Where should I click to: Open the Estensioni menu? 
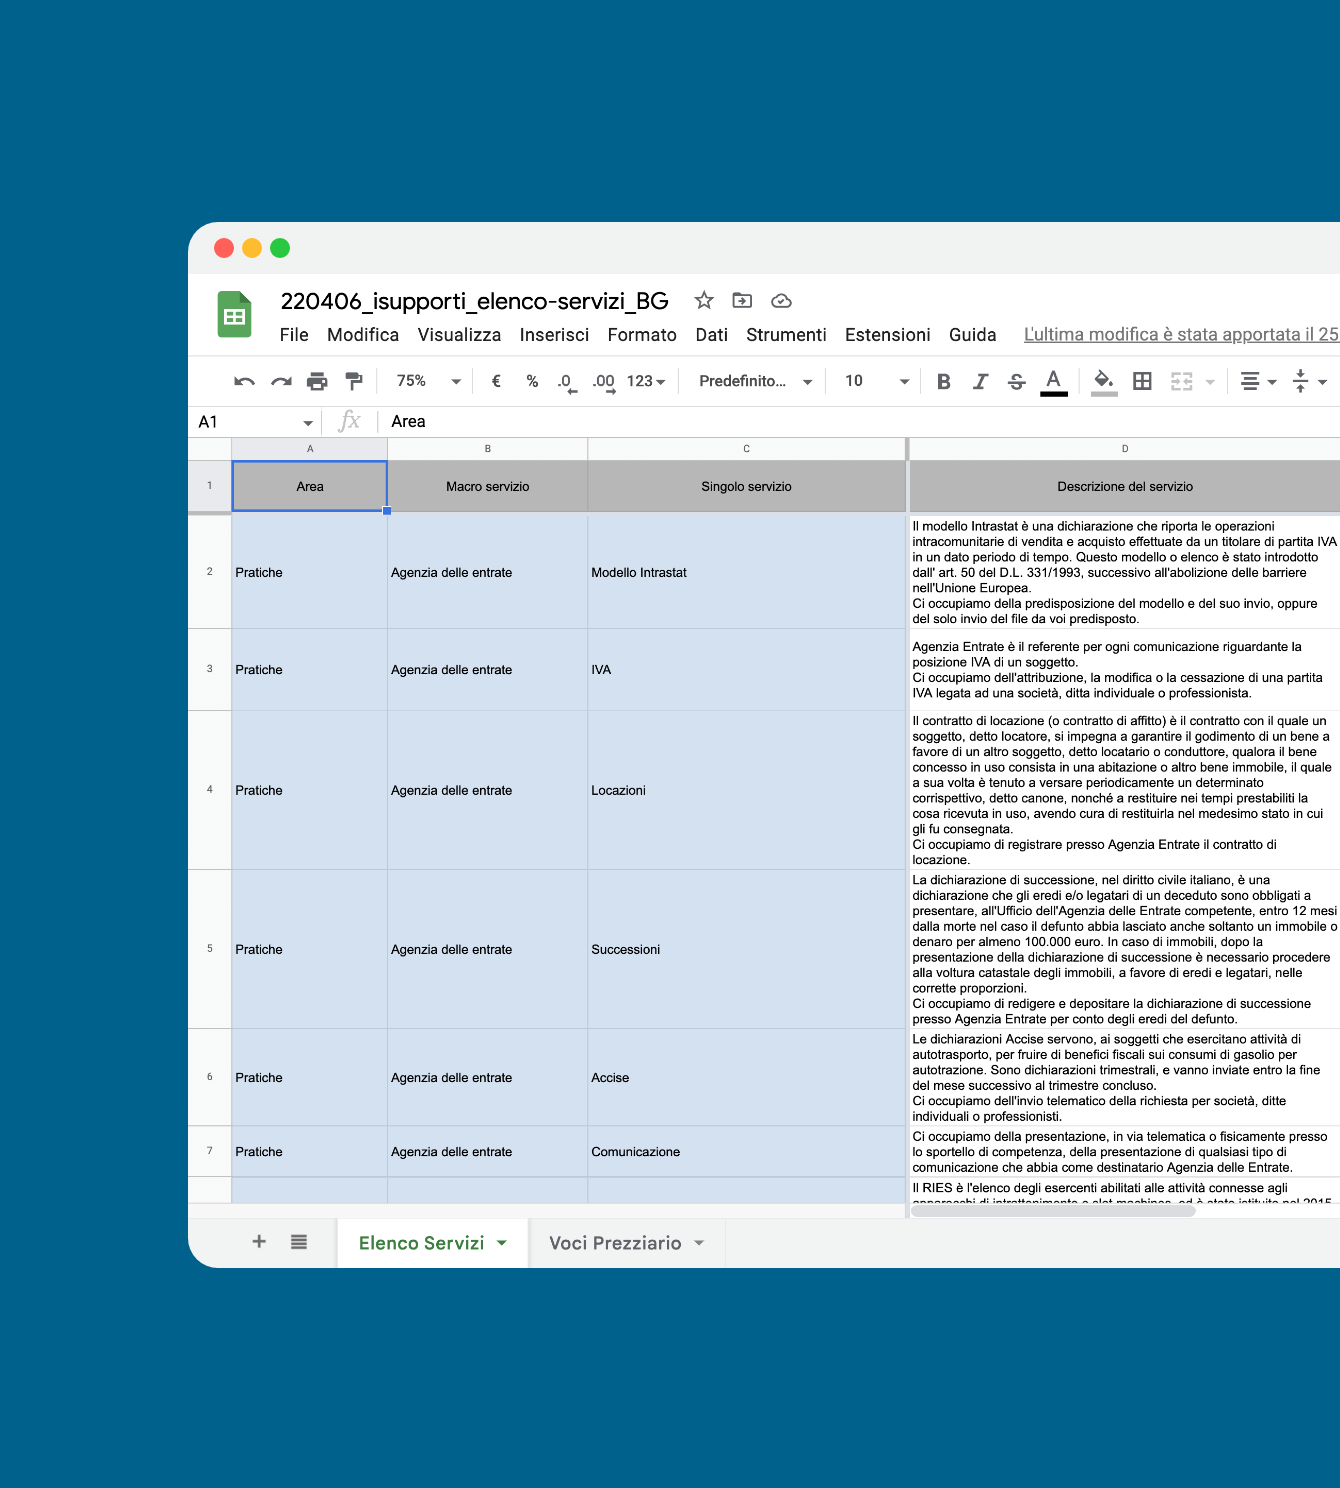pos(888,335)
